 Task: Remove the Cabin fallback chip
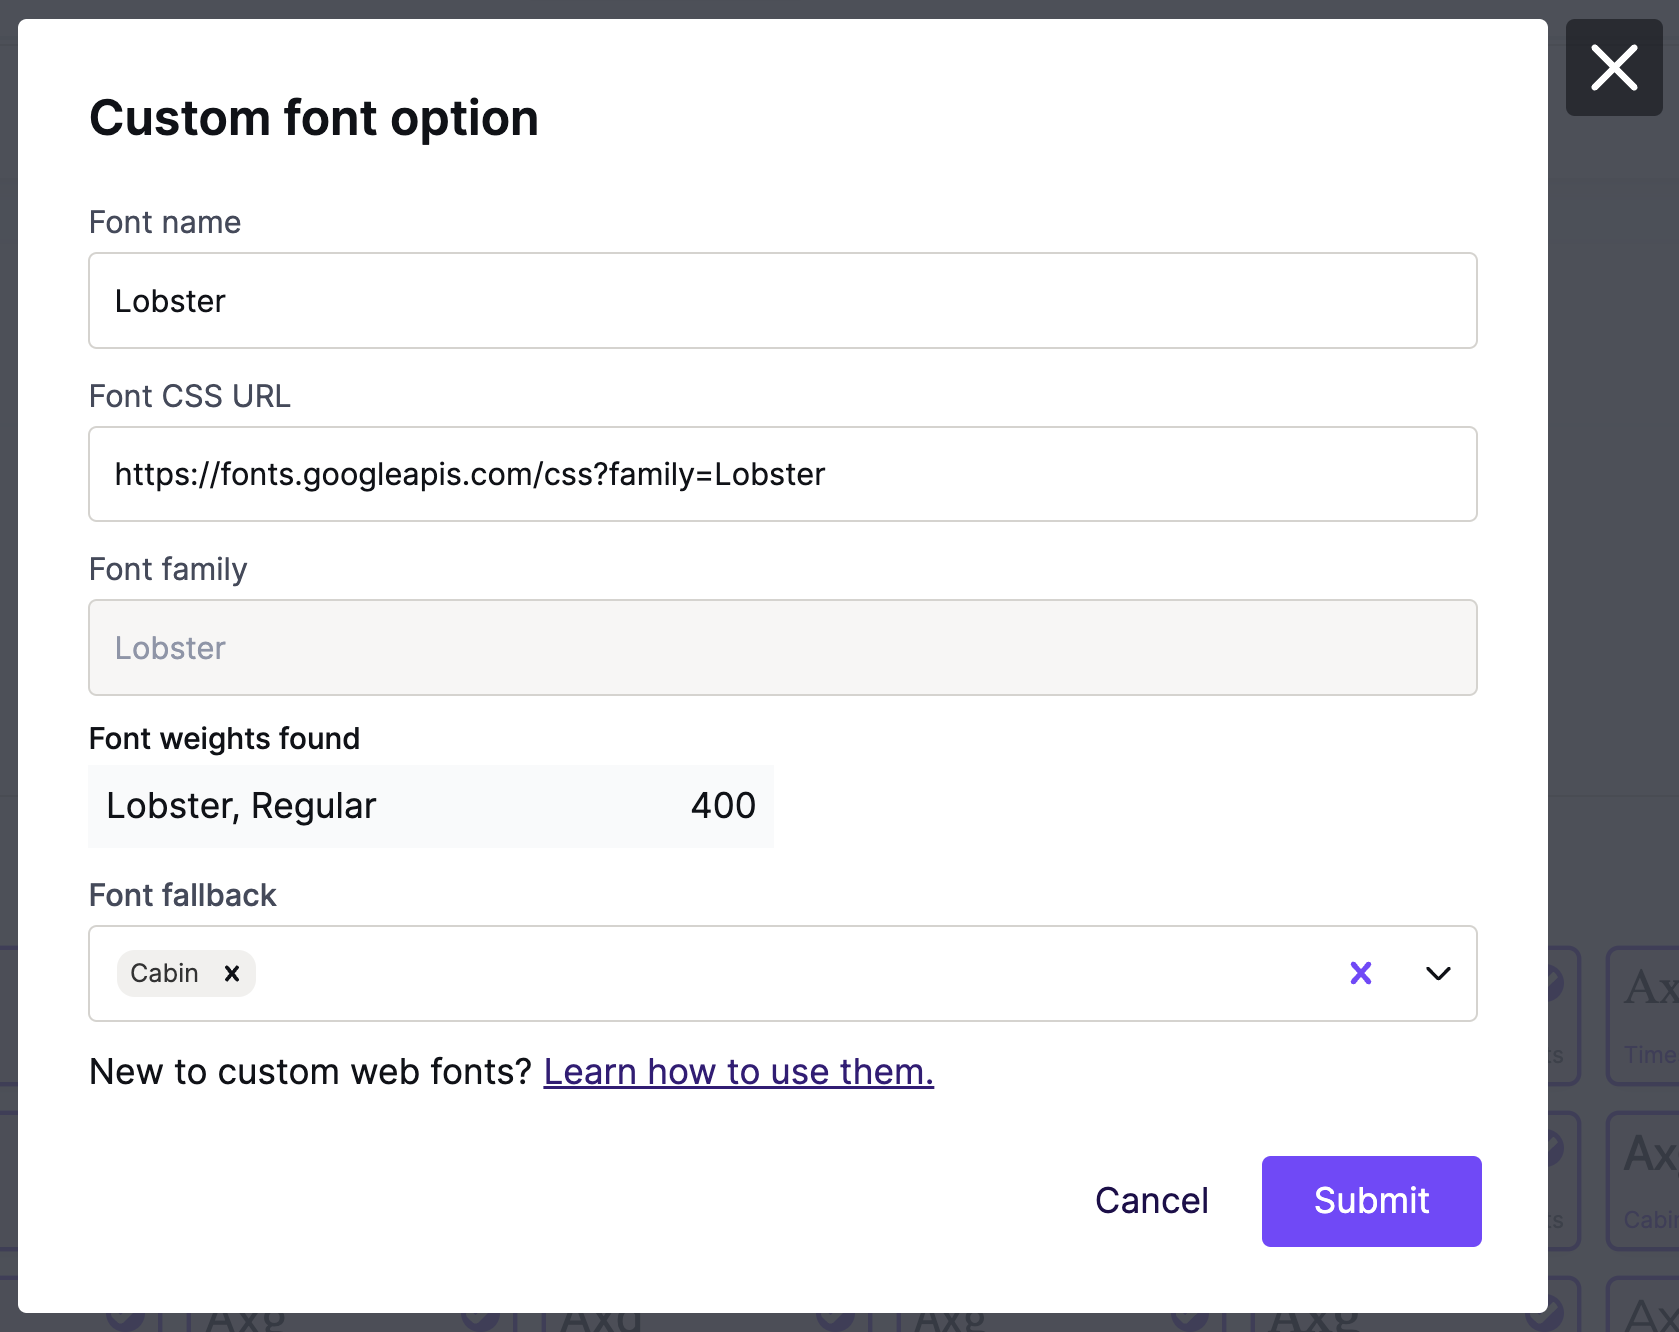(x=232, y=973)
